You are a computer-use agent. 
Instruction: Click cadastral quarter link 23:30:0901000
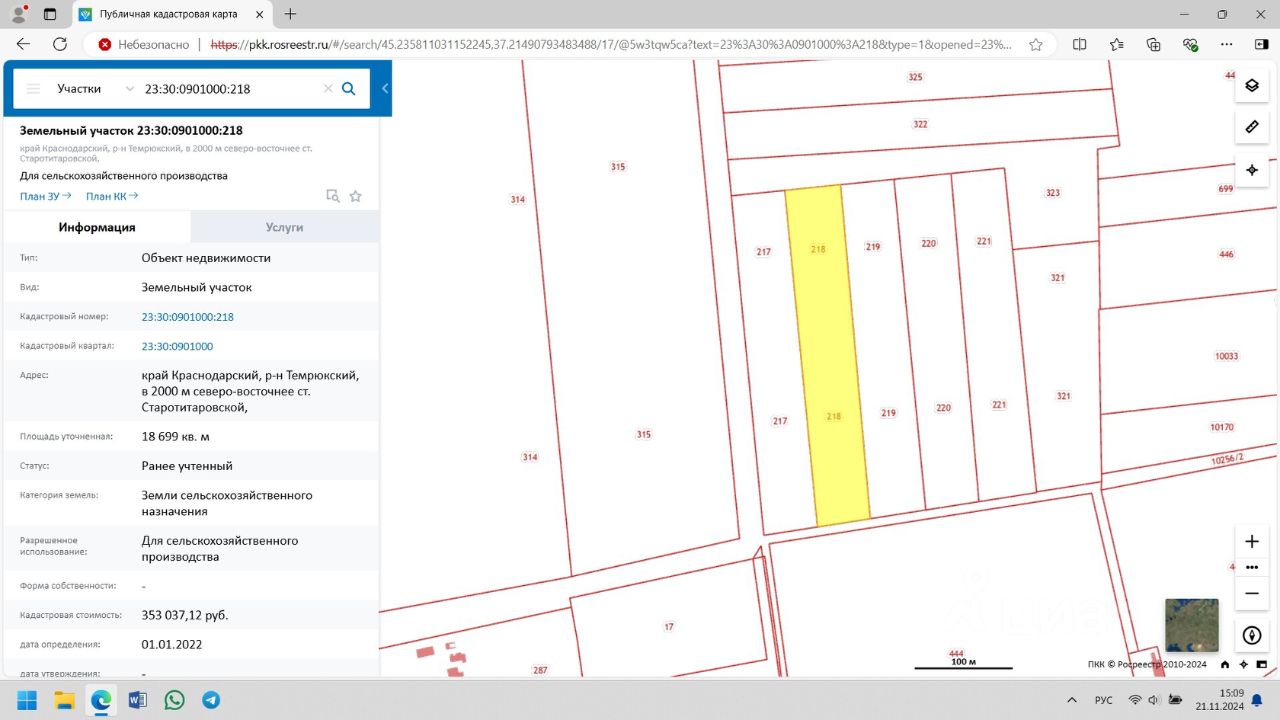pyautogui.click(x=177, y=346)
